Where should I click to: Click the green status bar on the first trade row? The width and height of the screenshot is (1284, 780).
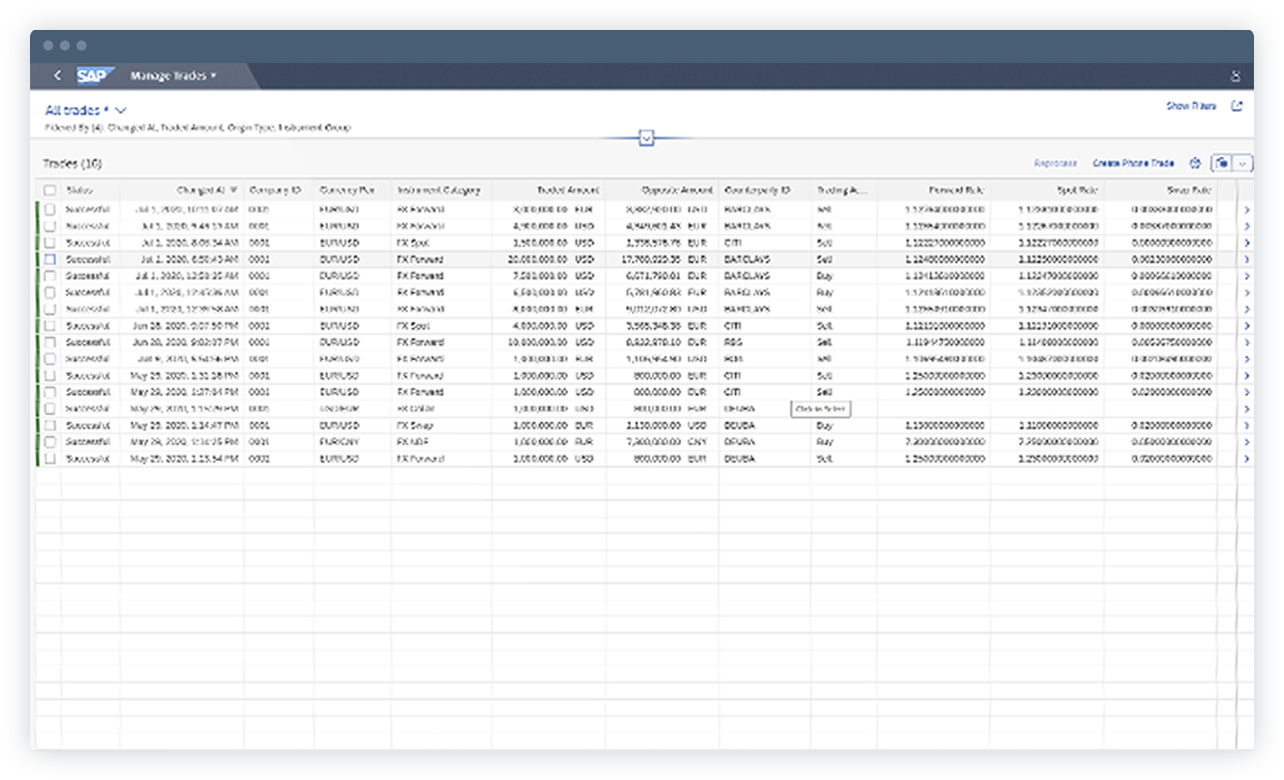35,208
